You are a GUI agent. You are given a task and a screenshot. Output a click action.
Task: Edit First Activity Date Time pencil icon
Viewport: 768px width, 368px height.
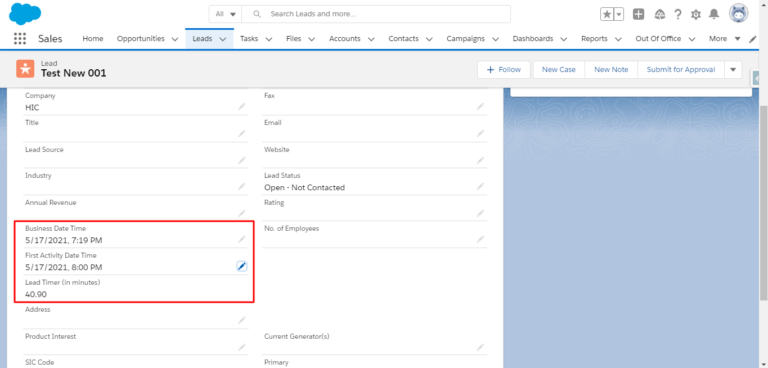241,266
